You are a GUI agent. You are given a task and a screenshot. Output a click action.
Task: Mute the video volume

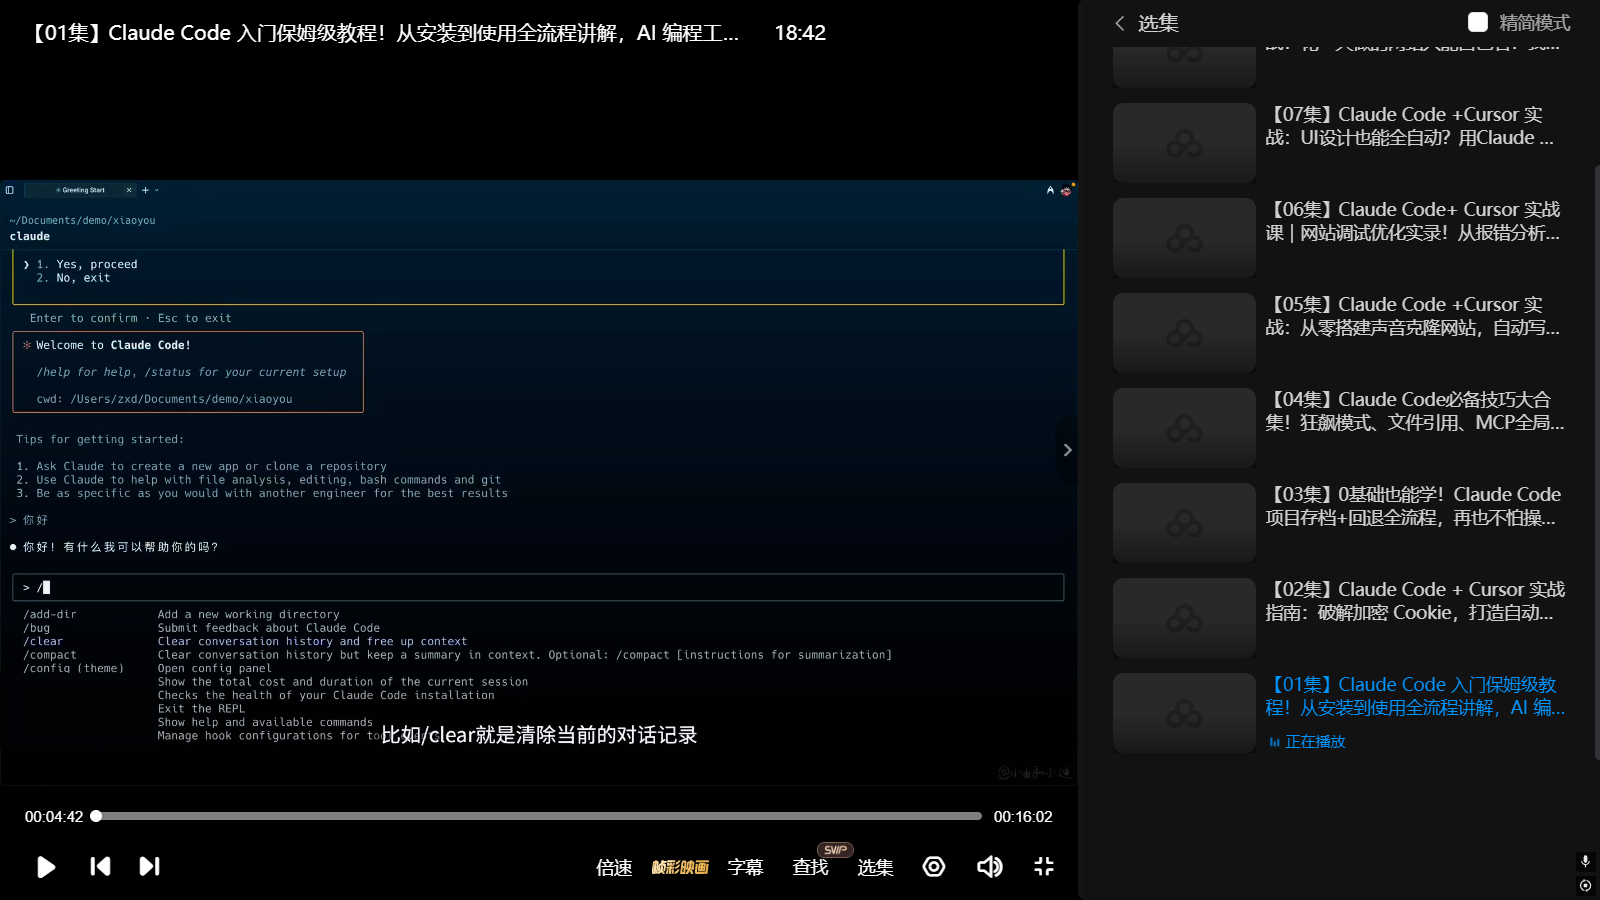pos(989,866)
